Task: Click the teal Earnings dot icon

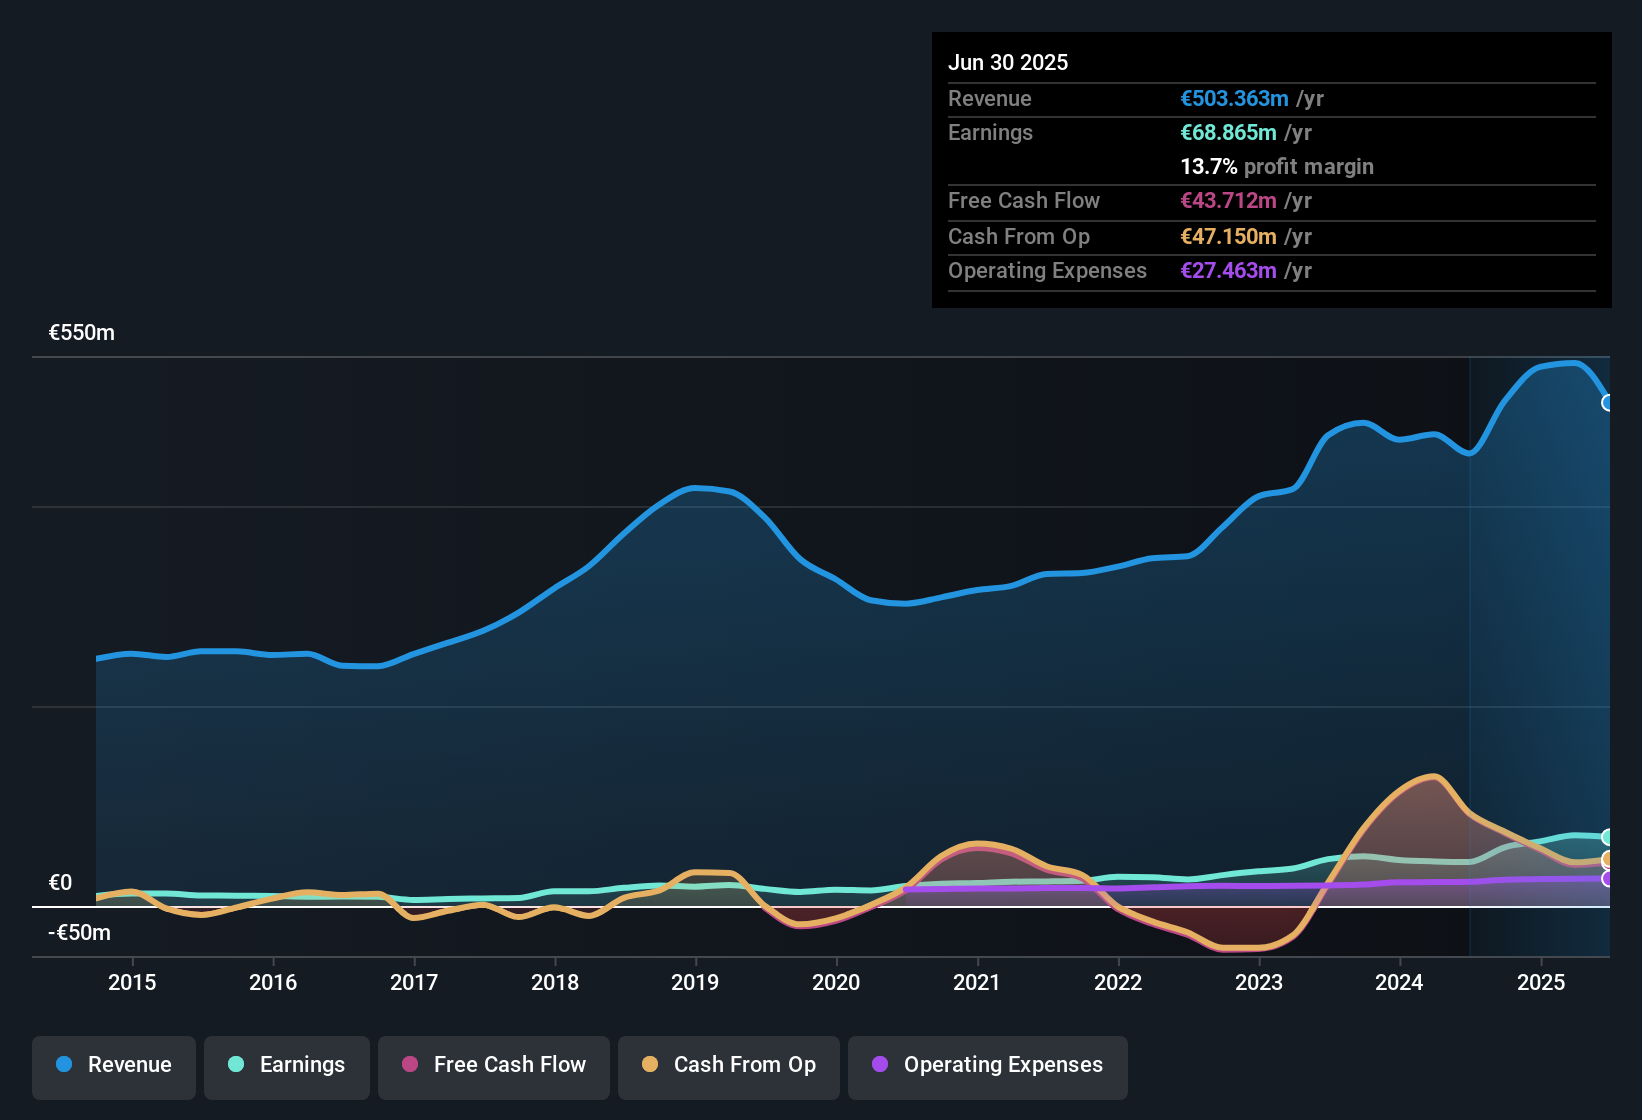Action: (235, 1065)
